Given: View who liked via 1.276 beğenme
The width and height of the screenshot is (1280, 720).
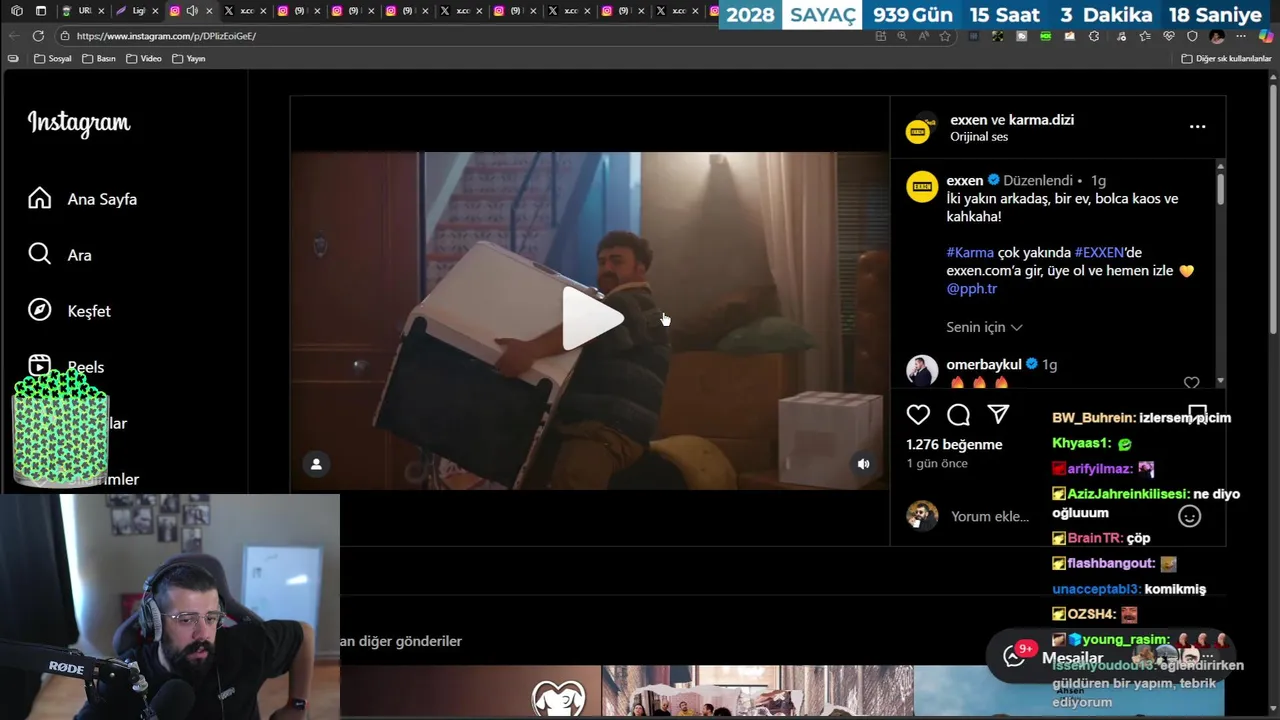Looking at the screenshot, I should tap(954, 444).
